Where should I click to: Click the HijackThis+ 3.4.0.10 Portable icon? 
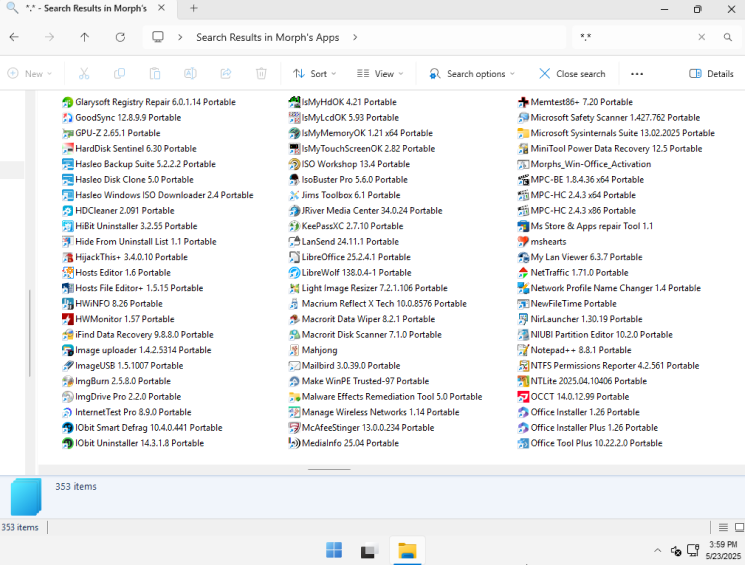[x=67, y=257]
